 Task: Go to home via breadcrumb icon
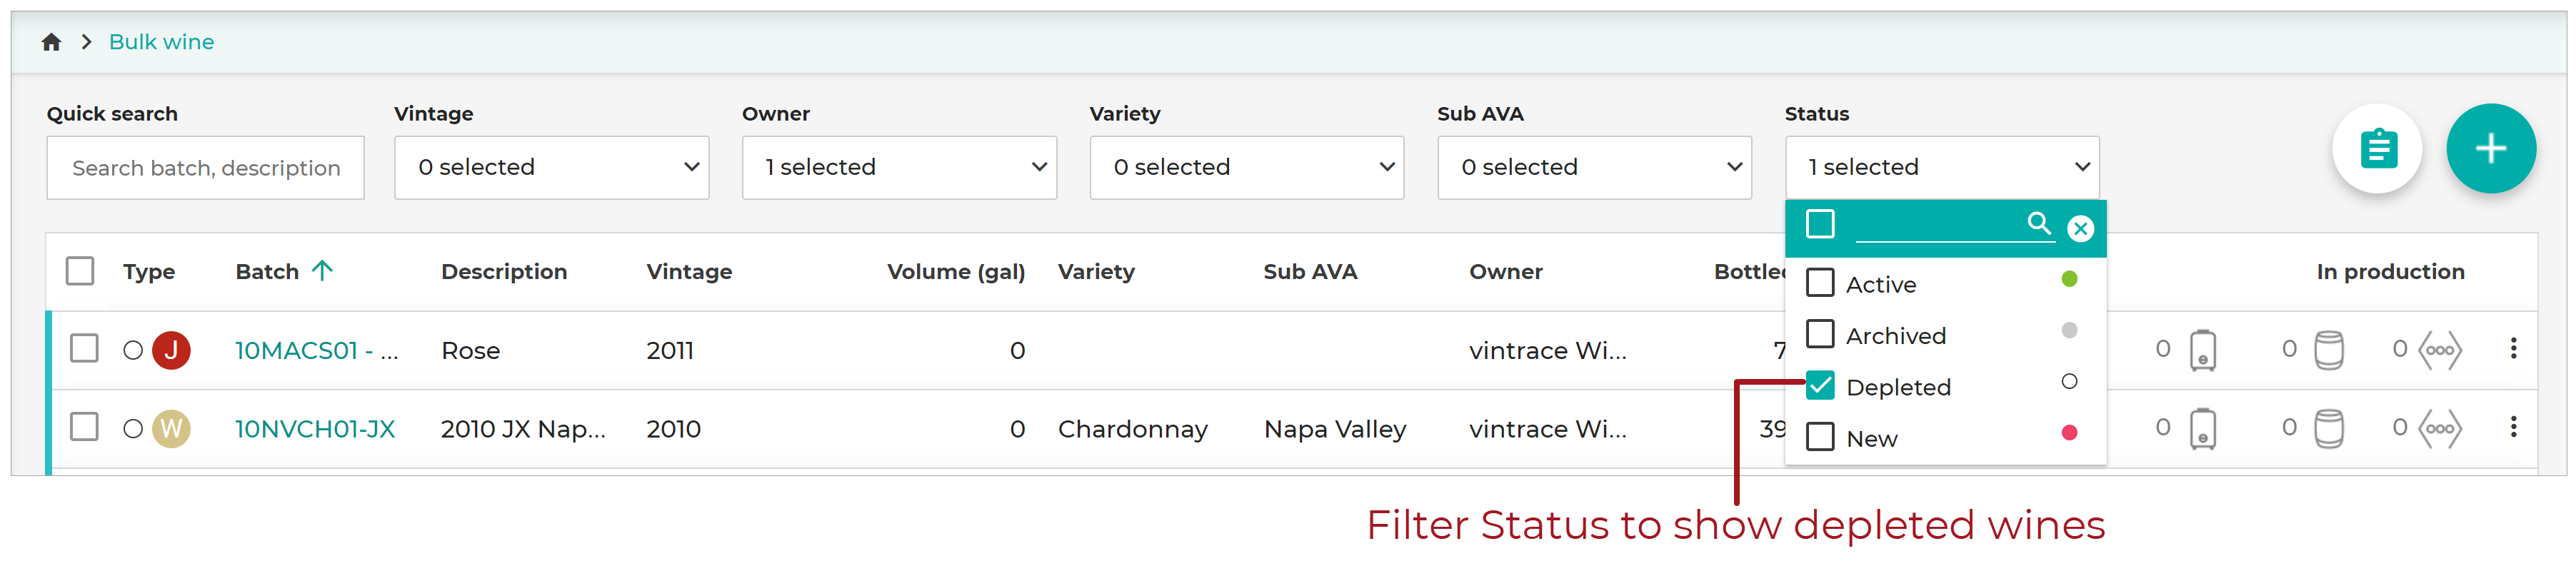pos(52,42)
